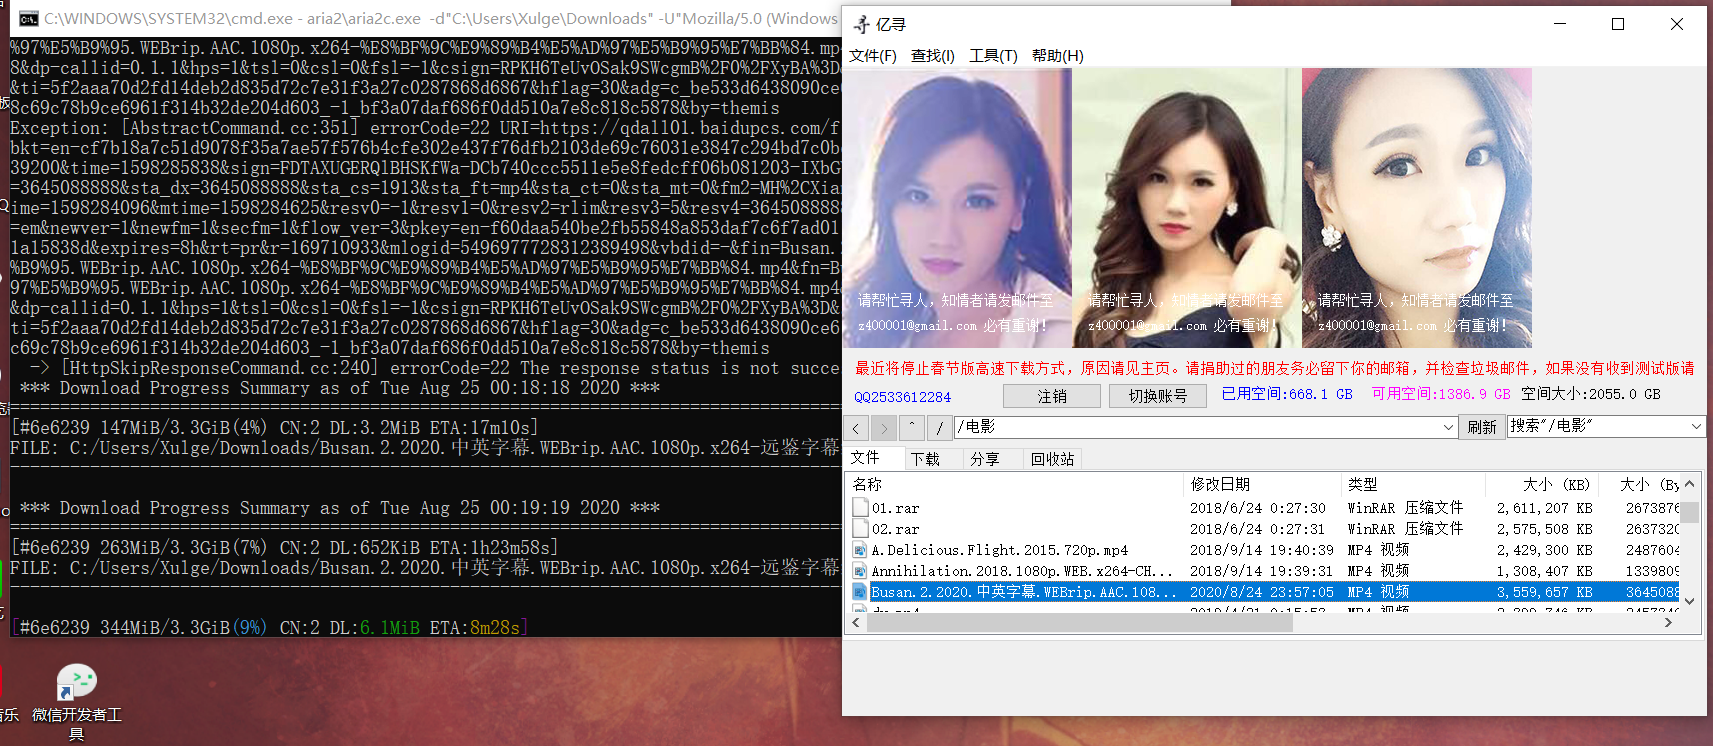Click the 刷新 refresh button
Viewport: 1713px width, 746px height.
(1482, 427)
